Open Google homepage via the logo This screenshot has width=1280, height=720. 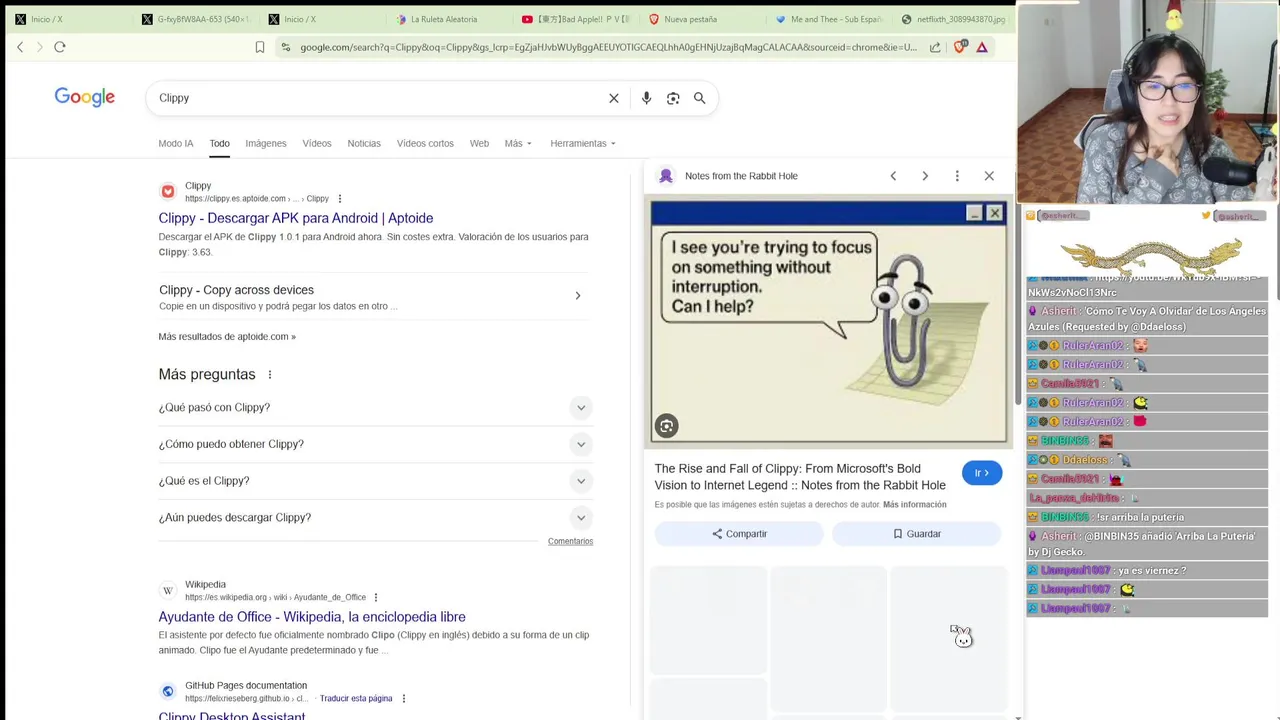click(85, 97)
